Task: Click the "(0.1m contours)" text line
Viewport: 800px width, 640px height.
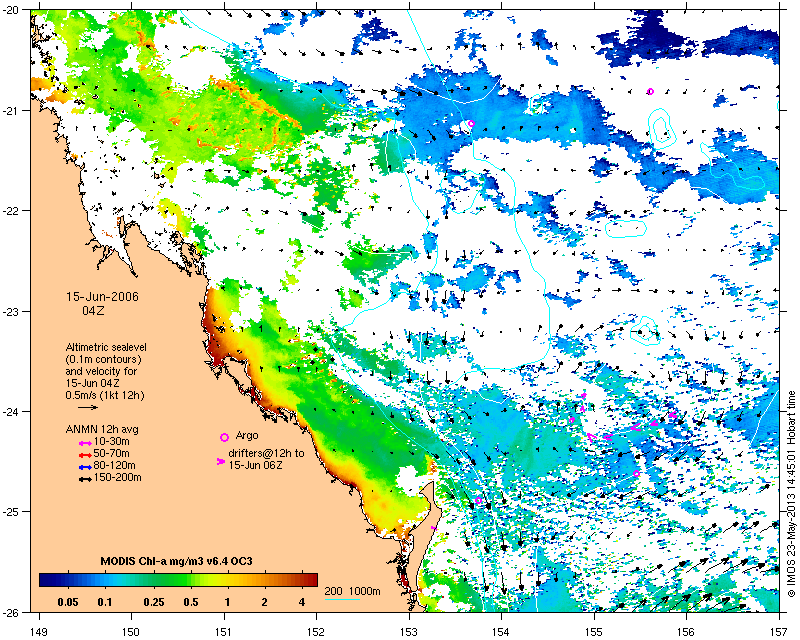Action: click(104, 359)
